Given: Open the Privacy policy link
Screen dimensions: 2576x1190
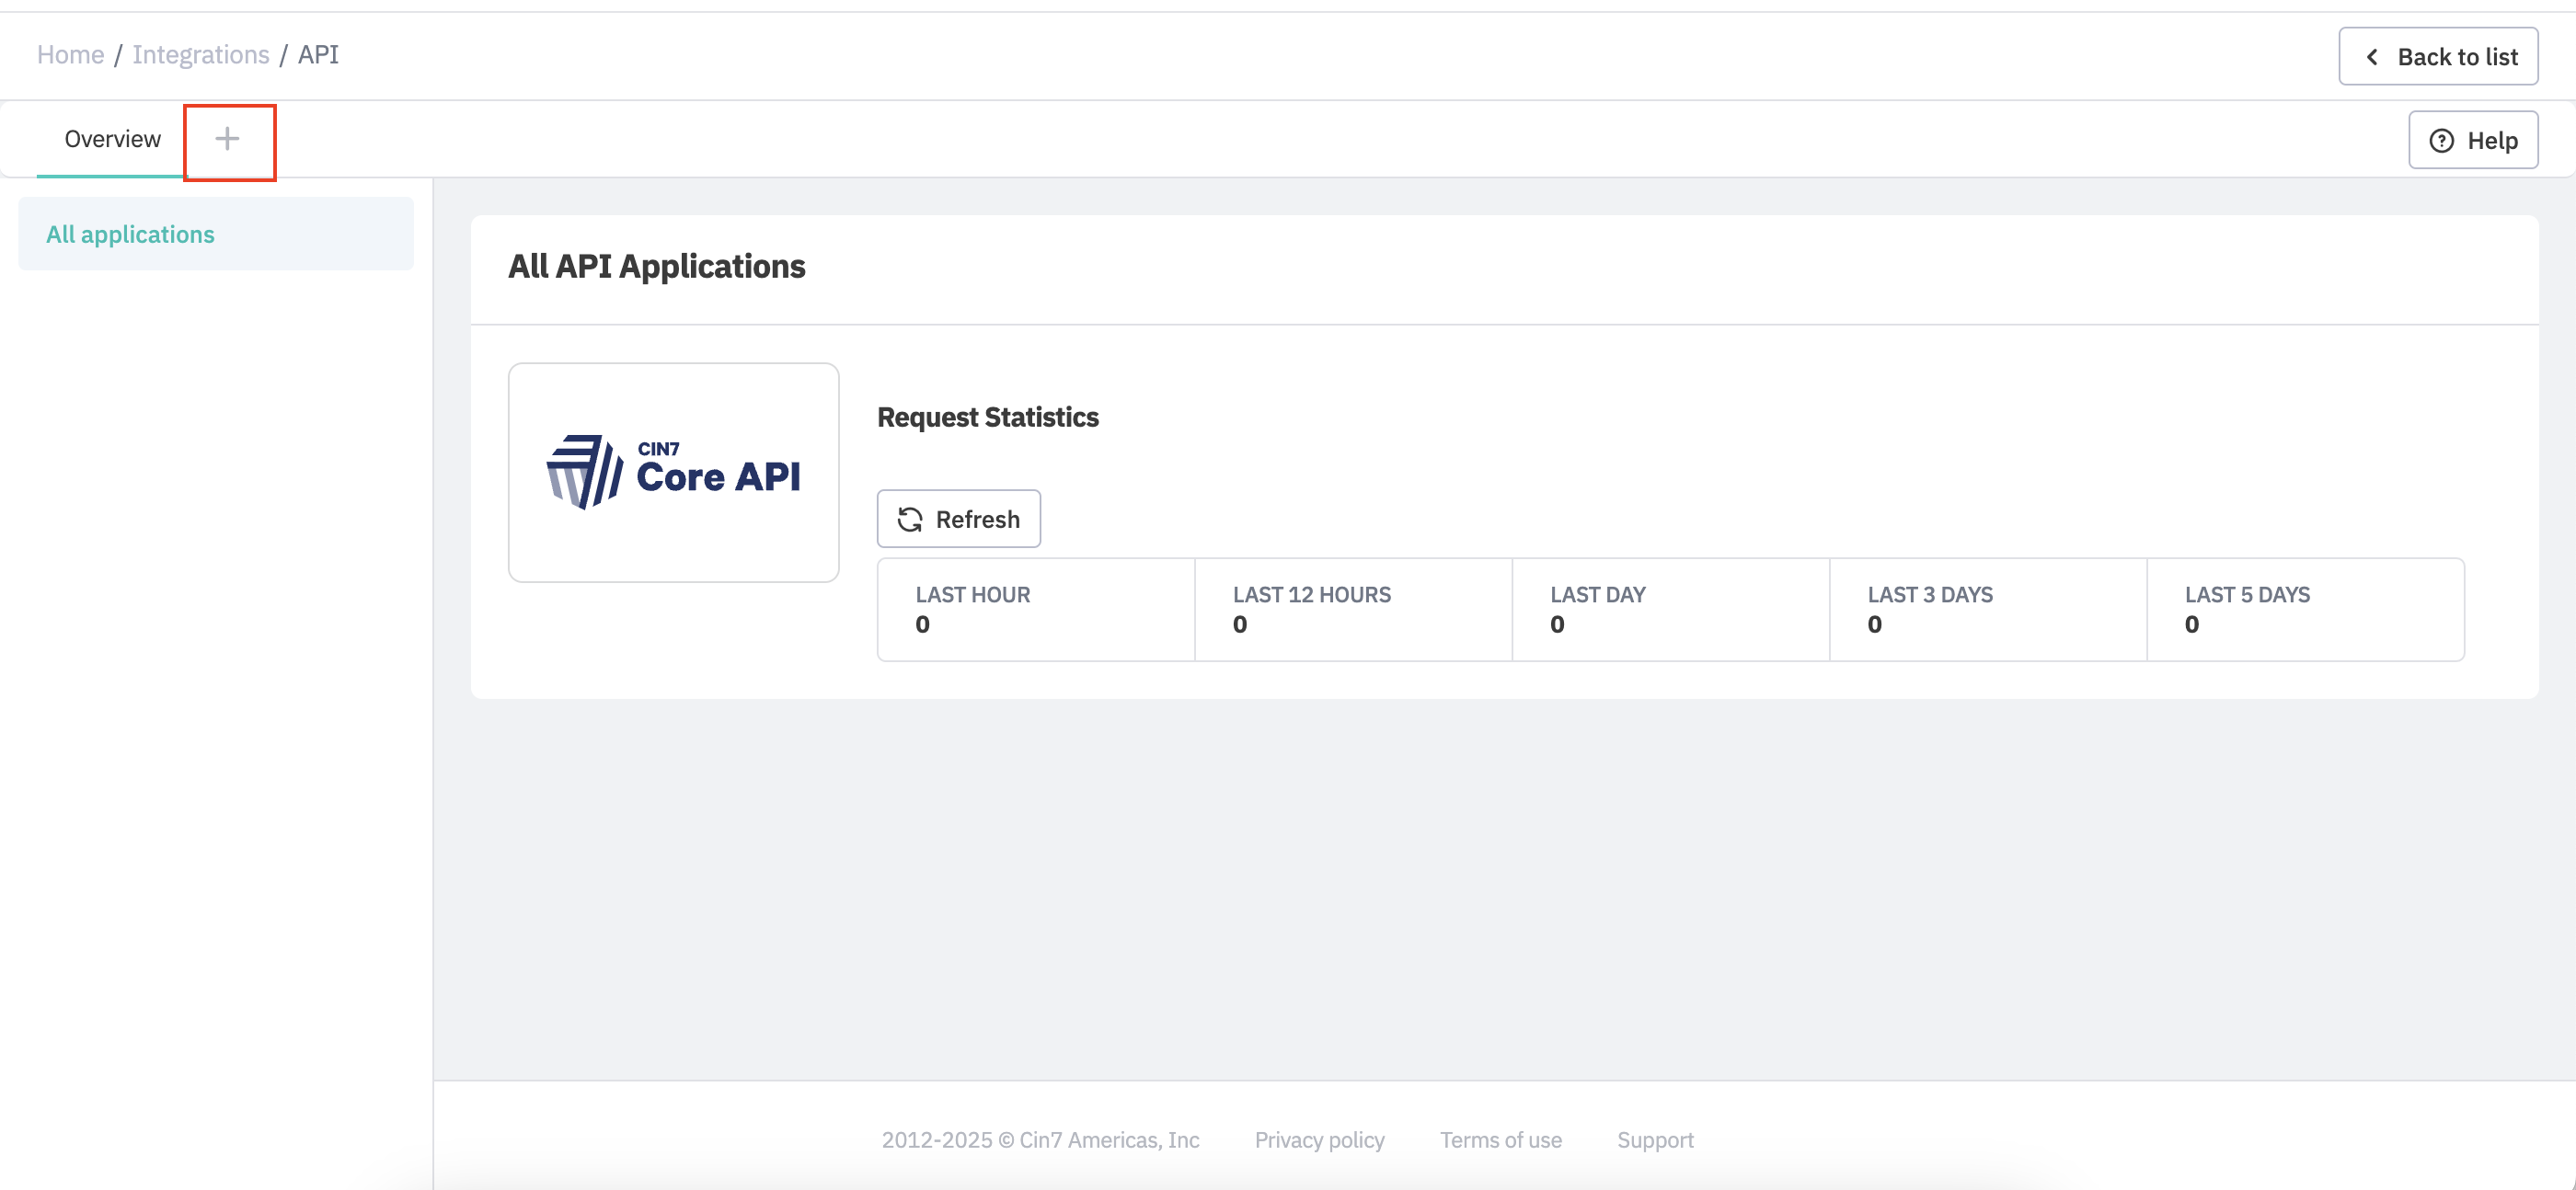Looking at the screenshot, I should click(x=1319, y=1140).
